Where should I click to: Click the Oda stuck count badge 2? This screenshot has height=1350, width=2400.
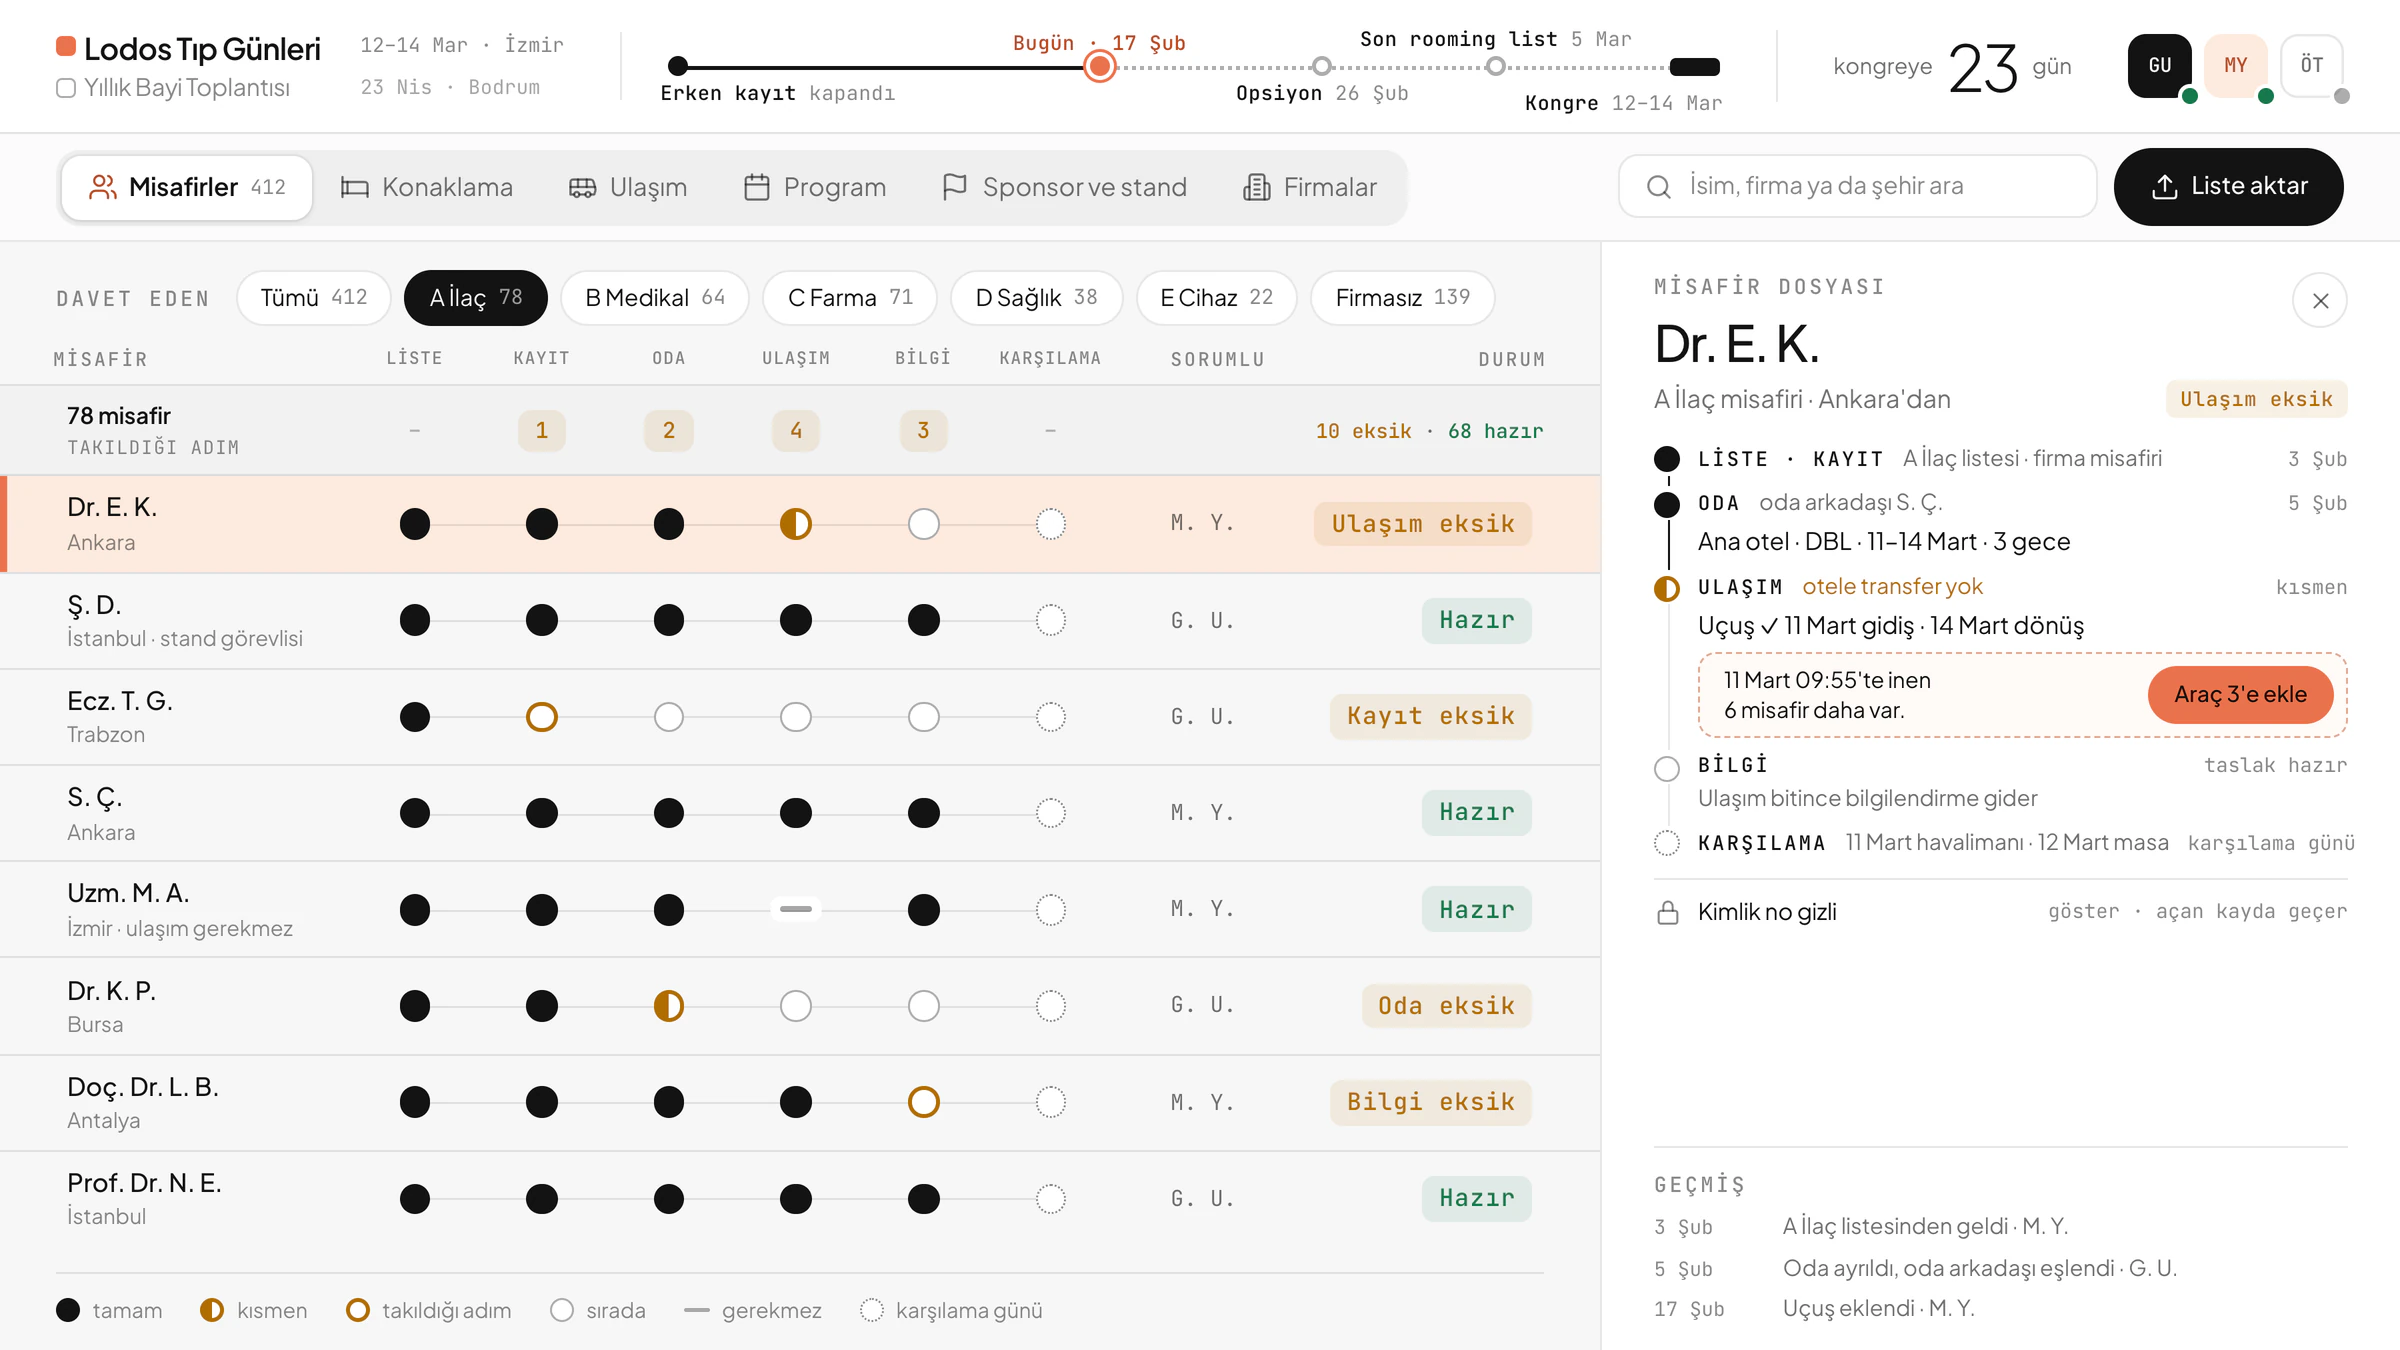click(668, 431)
